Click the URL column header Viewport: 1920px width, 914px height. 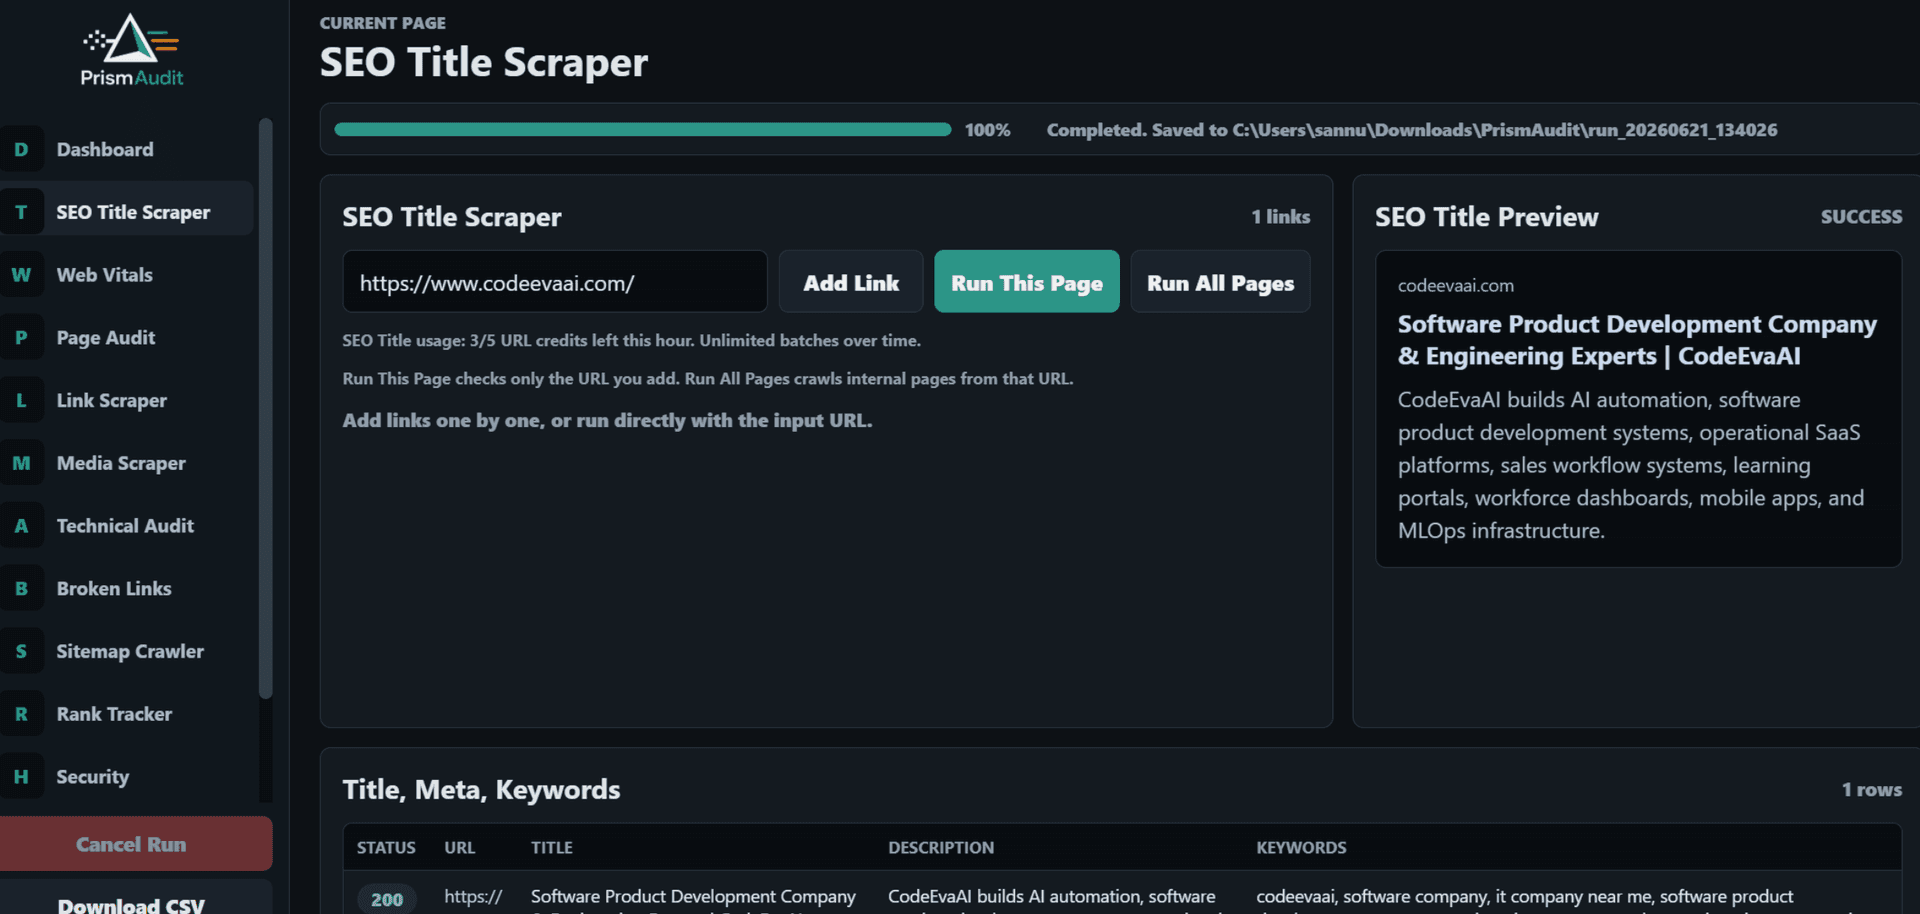(460, 848)
